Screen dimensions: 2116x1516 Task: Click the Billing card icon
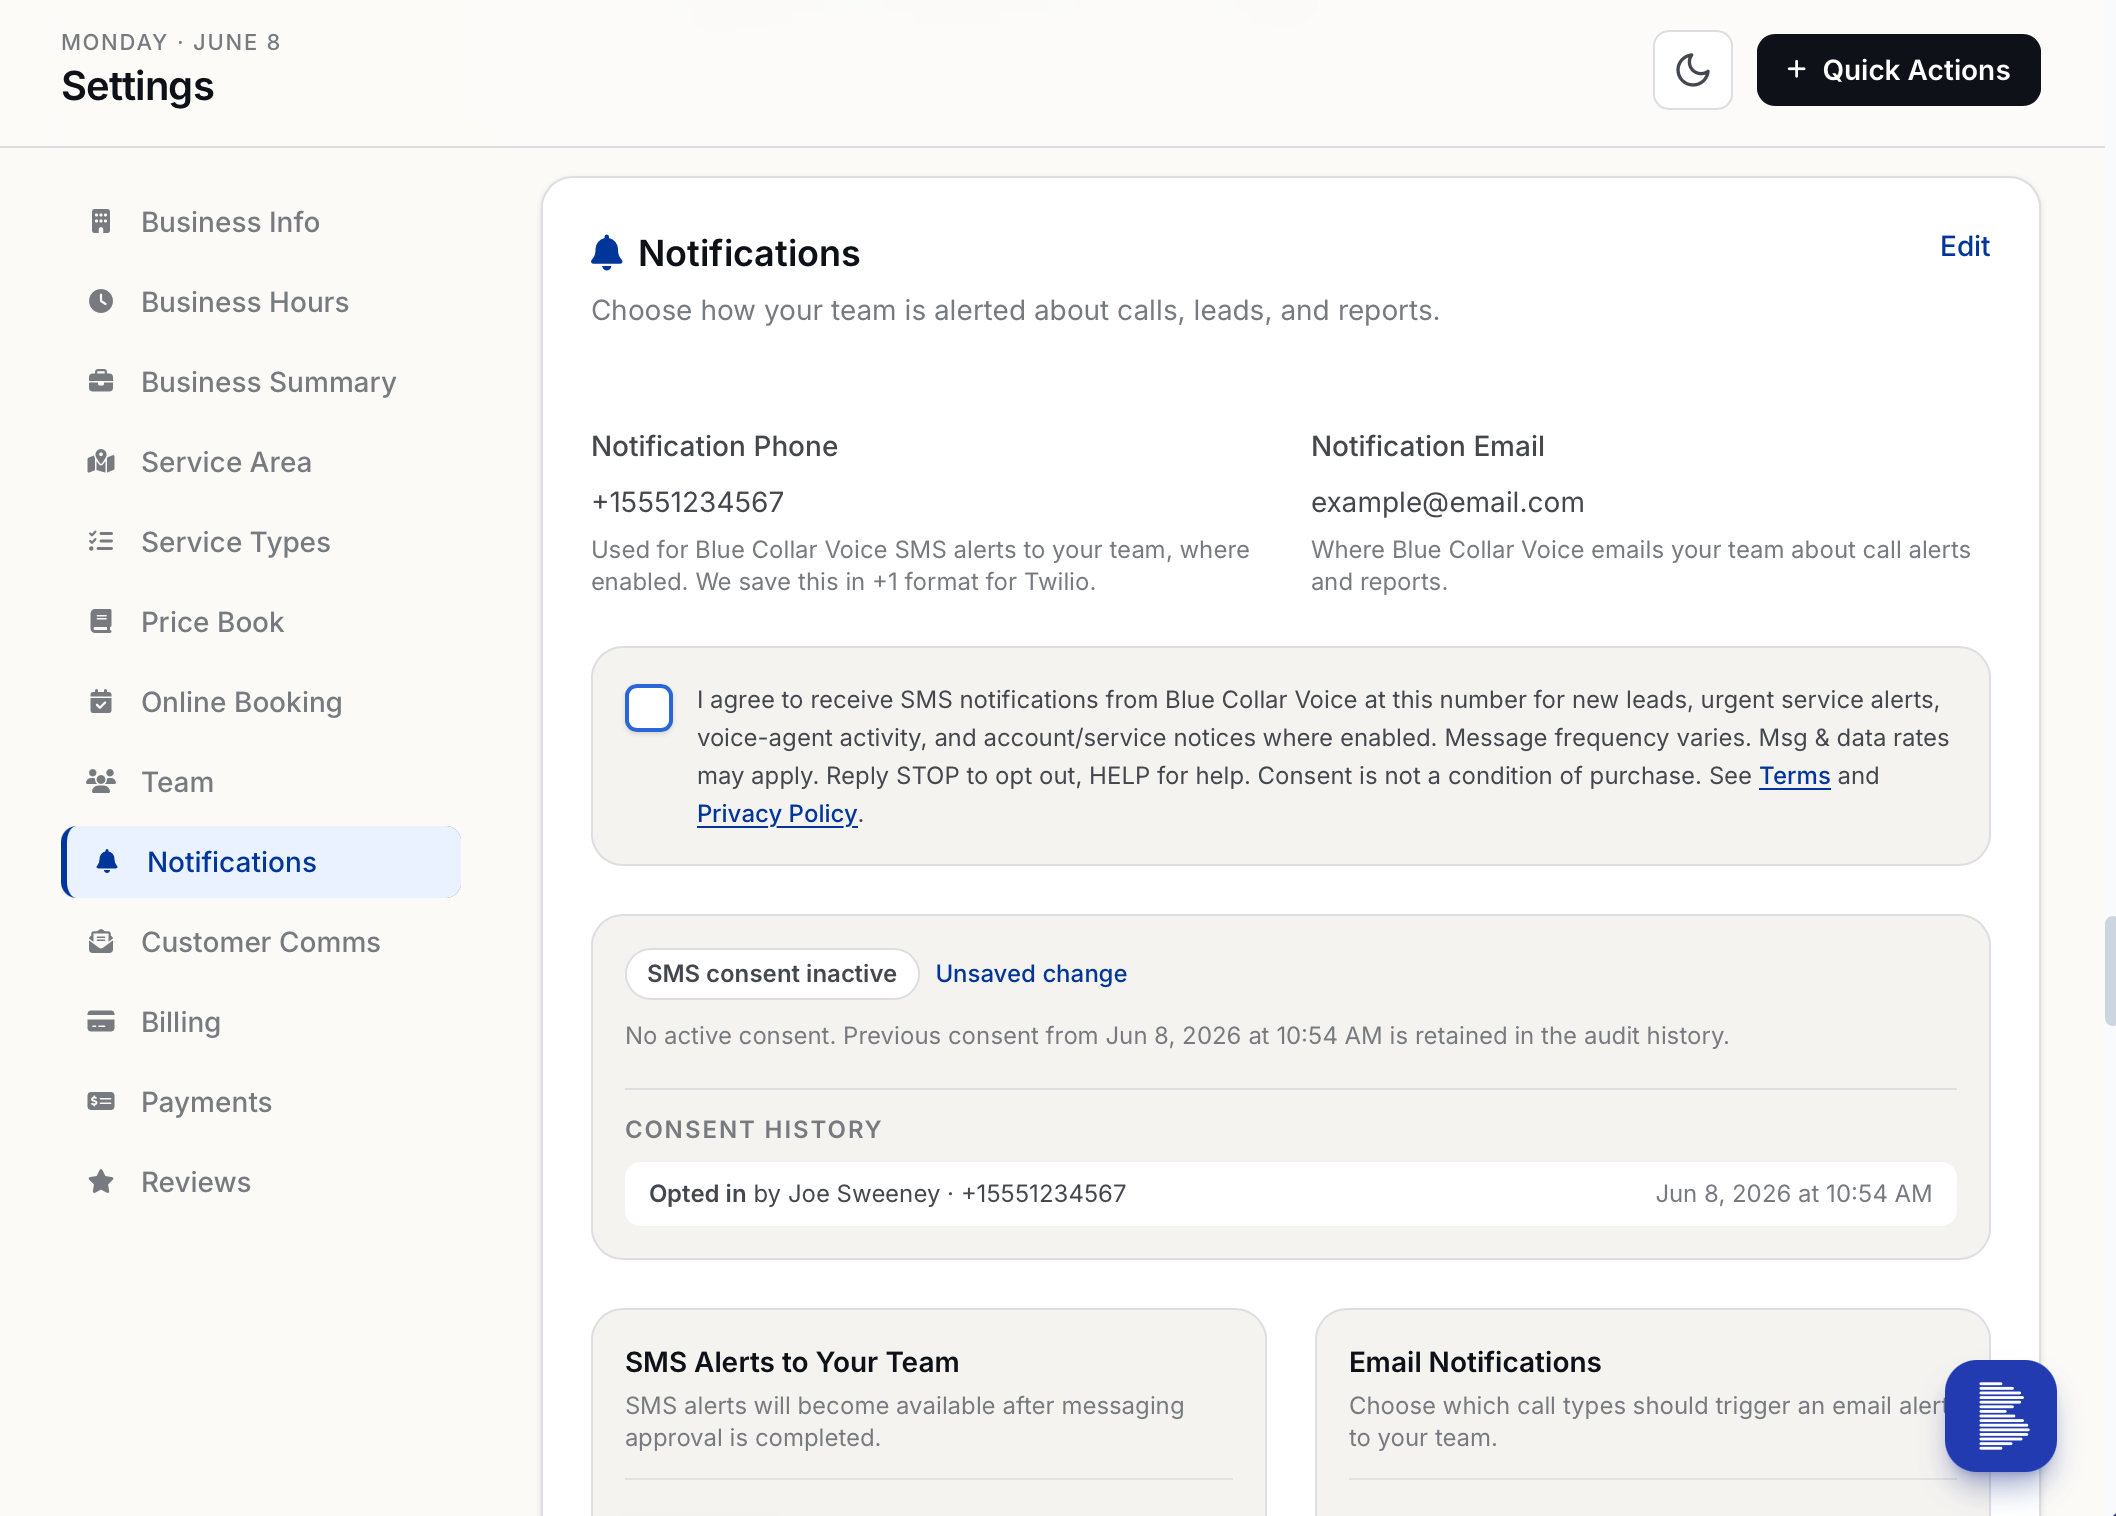pos(101,1021)
